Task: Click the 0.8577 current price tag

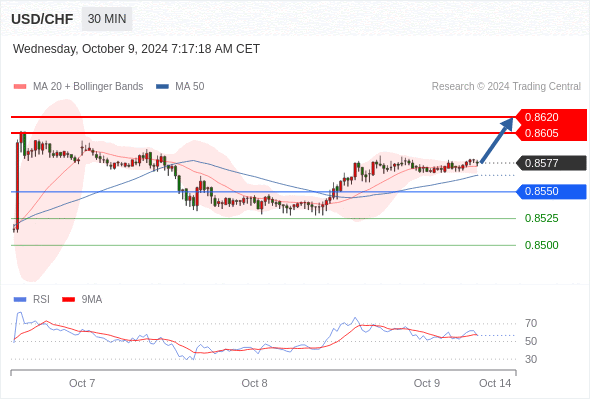Action: (551, 163)
